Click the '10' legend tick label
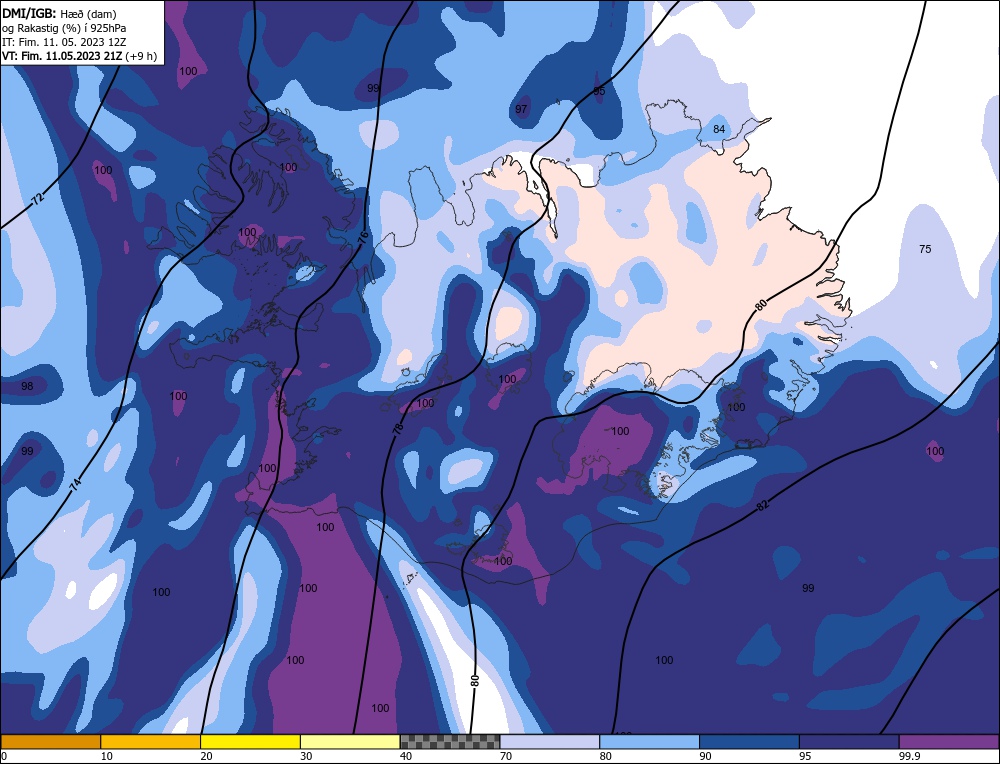Screen dimensions: 1000x764 click(107, 756)
